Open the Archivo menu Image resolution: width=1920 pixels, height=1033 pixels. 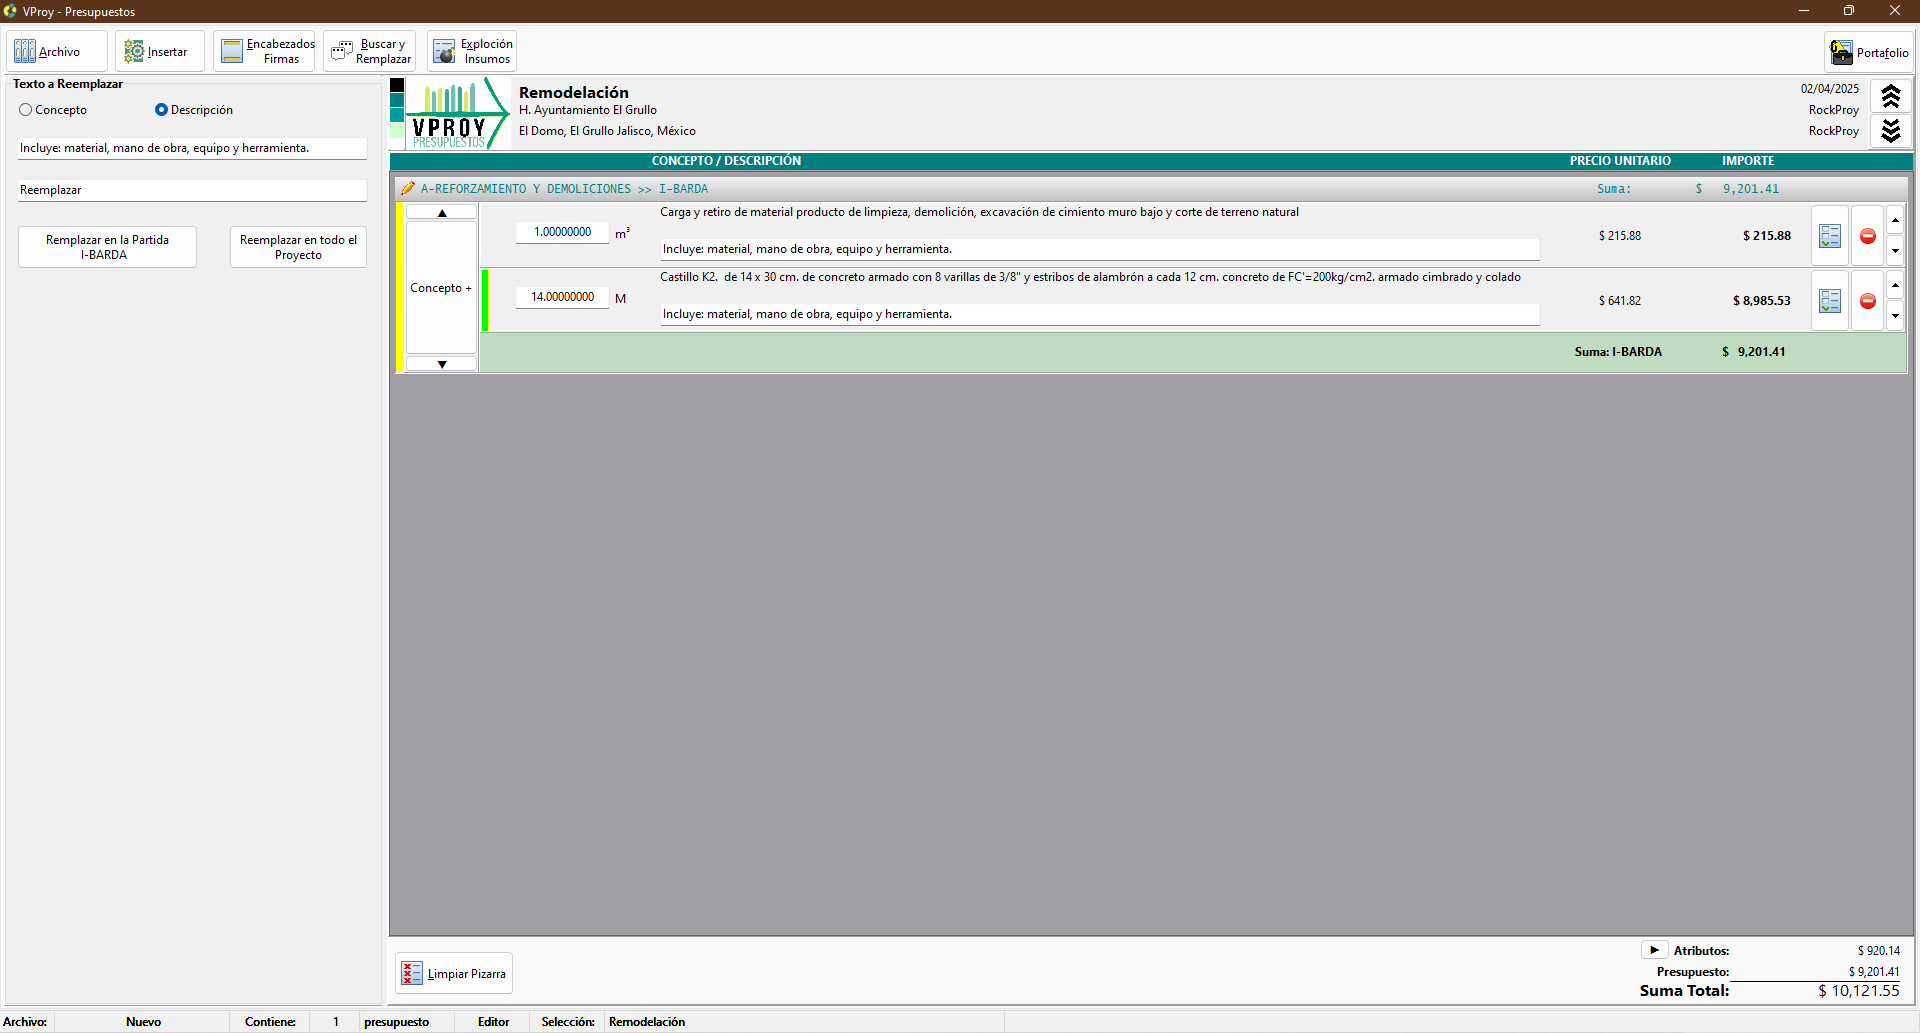(57, 52)
